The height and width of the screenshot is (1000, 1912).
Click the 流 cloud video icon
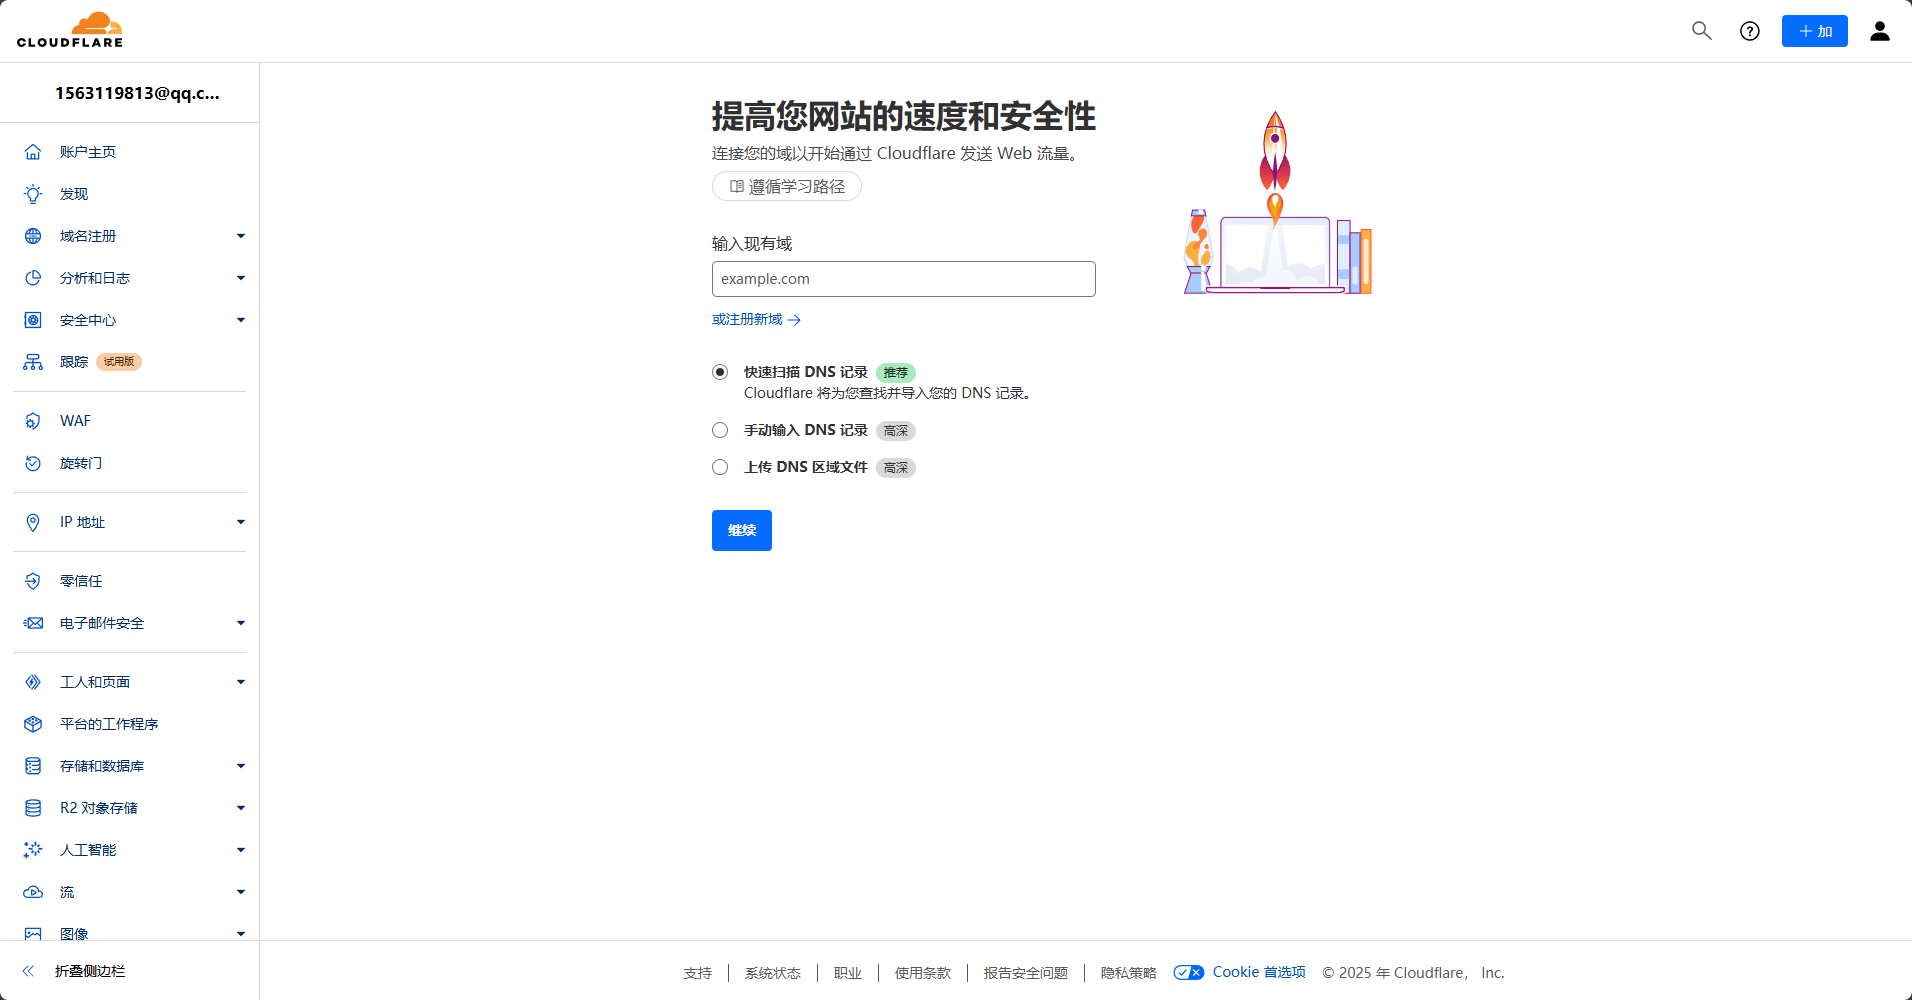tap(33, 892)
